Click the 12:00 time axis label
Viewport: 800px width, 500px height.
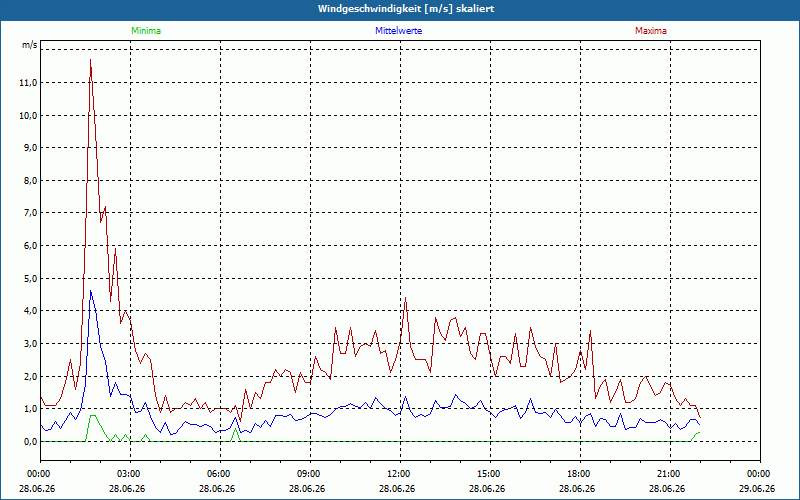tap(397, 474)
